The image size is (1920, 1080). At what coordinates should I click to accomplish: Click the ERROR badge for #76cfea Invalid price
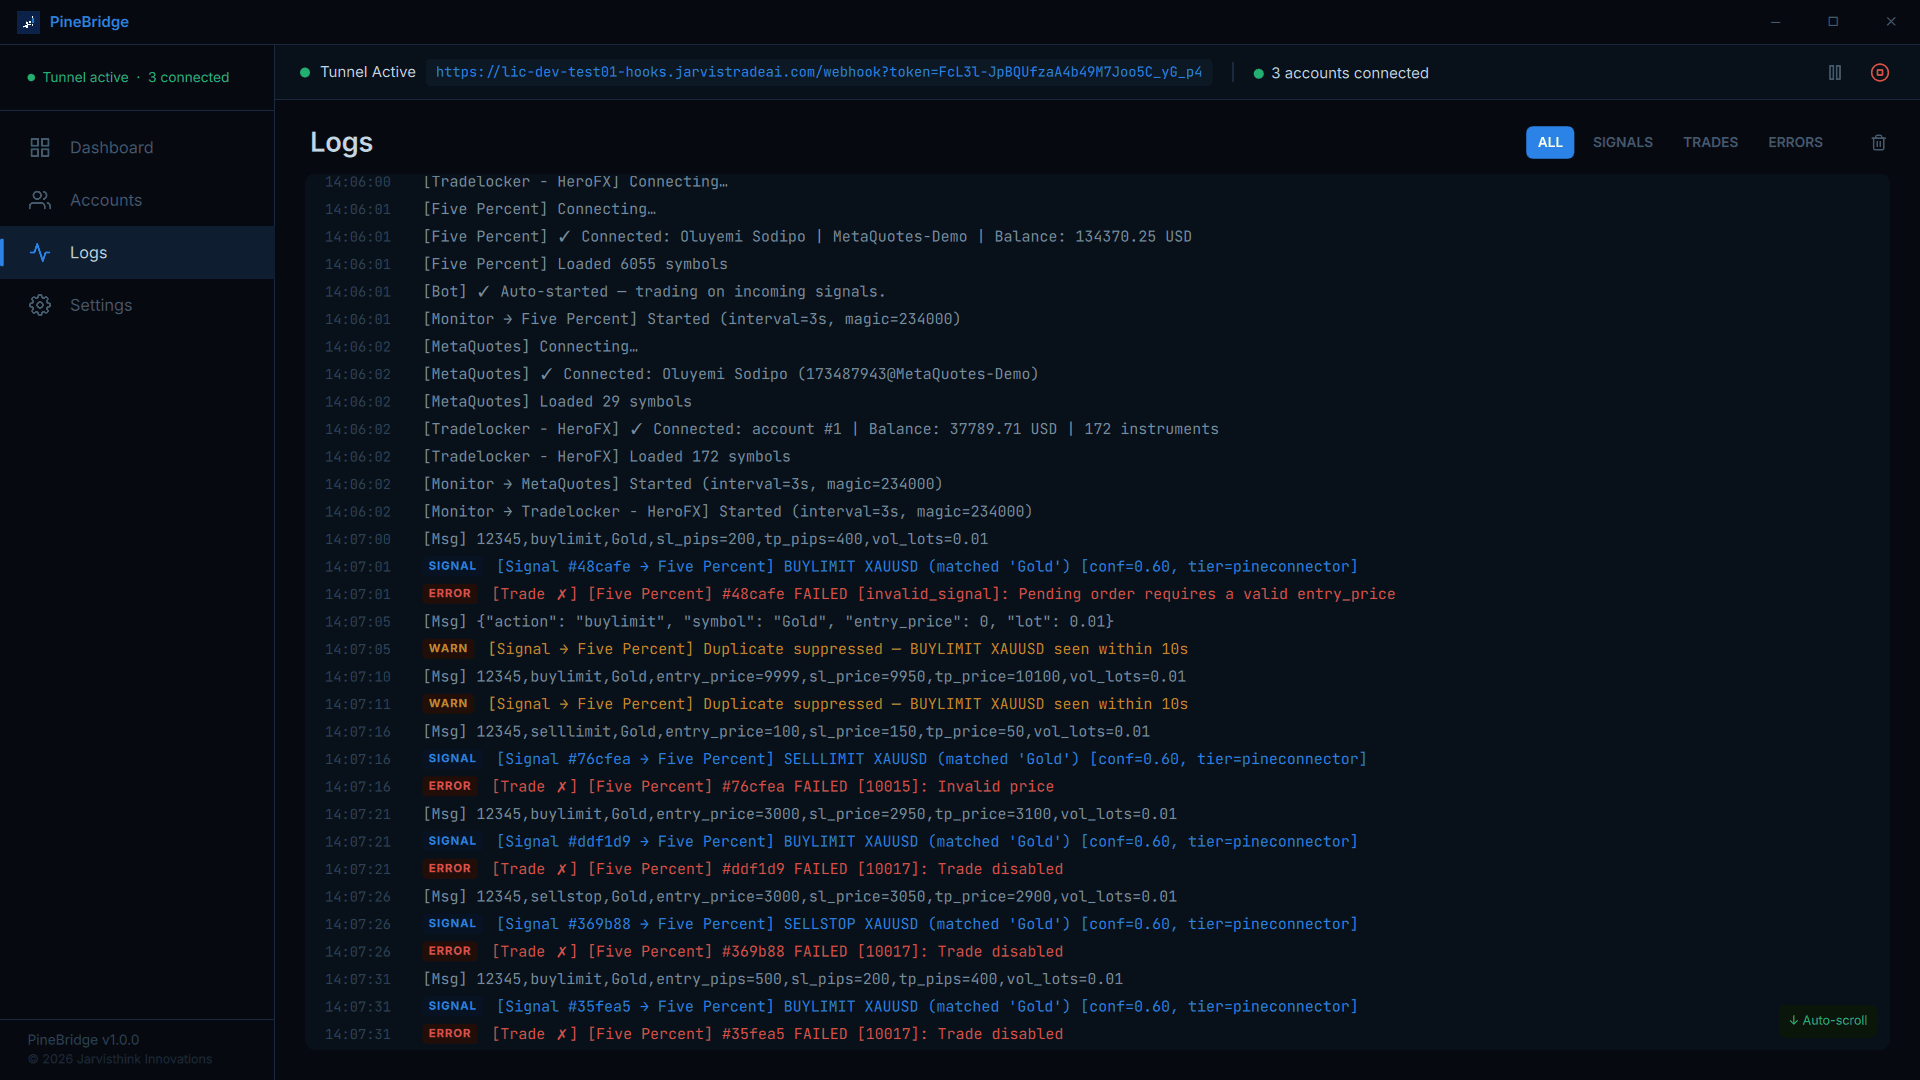pyautogui.click(x=449, y=787)
